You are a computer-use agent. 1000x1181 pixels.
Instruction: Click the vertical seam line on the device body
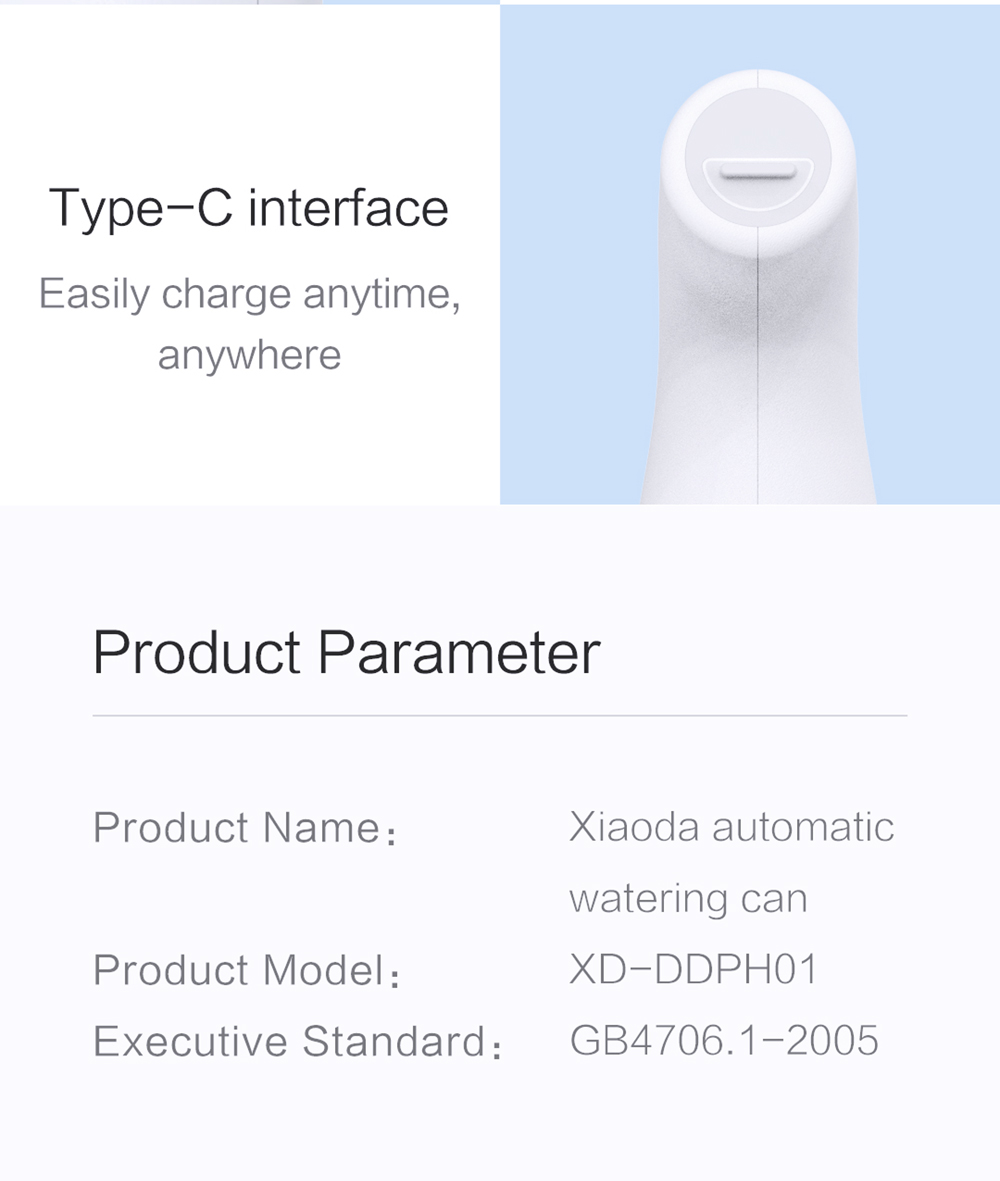pyautogui.click(x=758, y=377)
